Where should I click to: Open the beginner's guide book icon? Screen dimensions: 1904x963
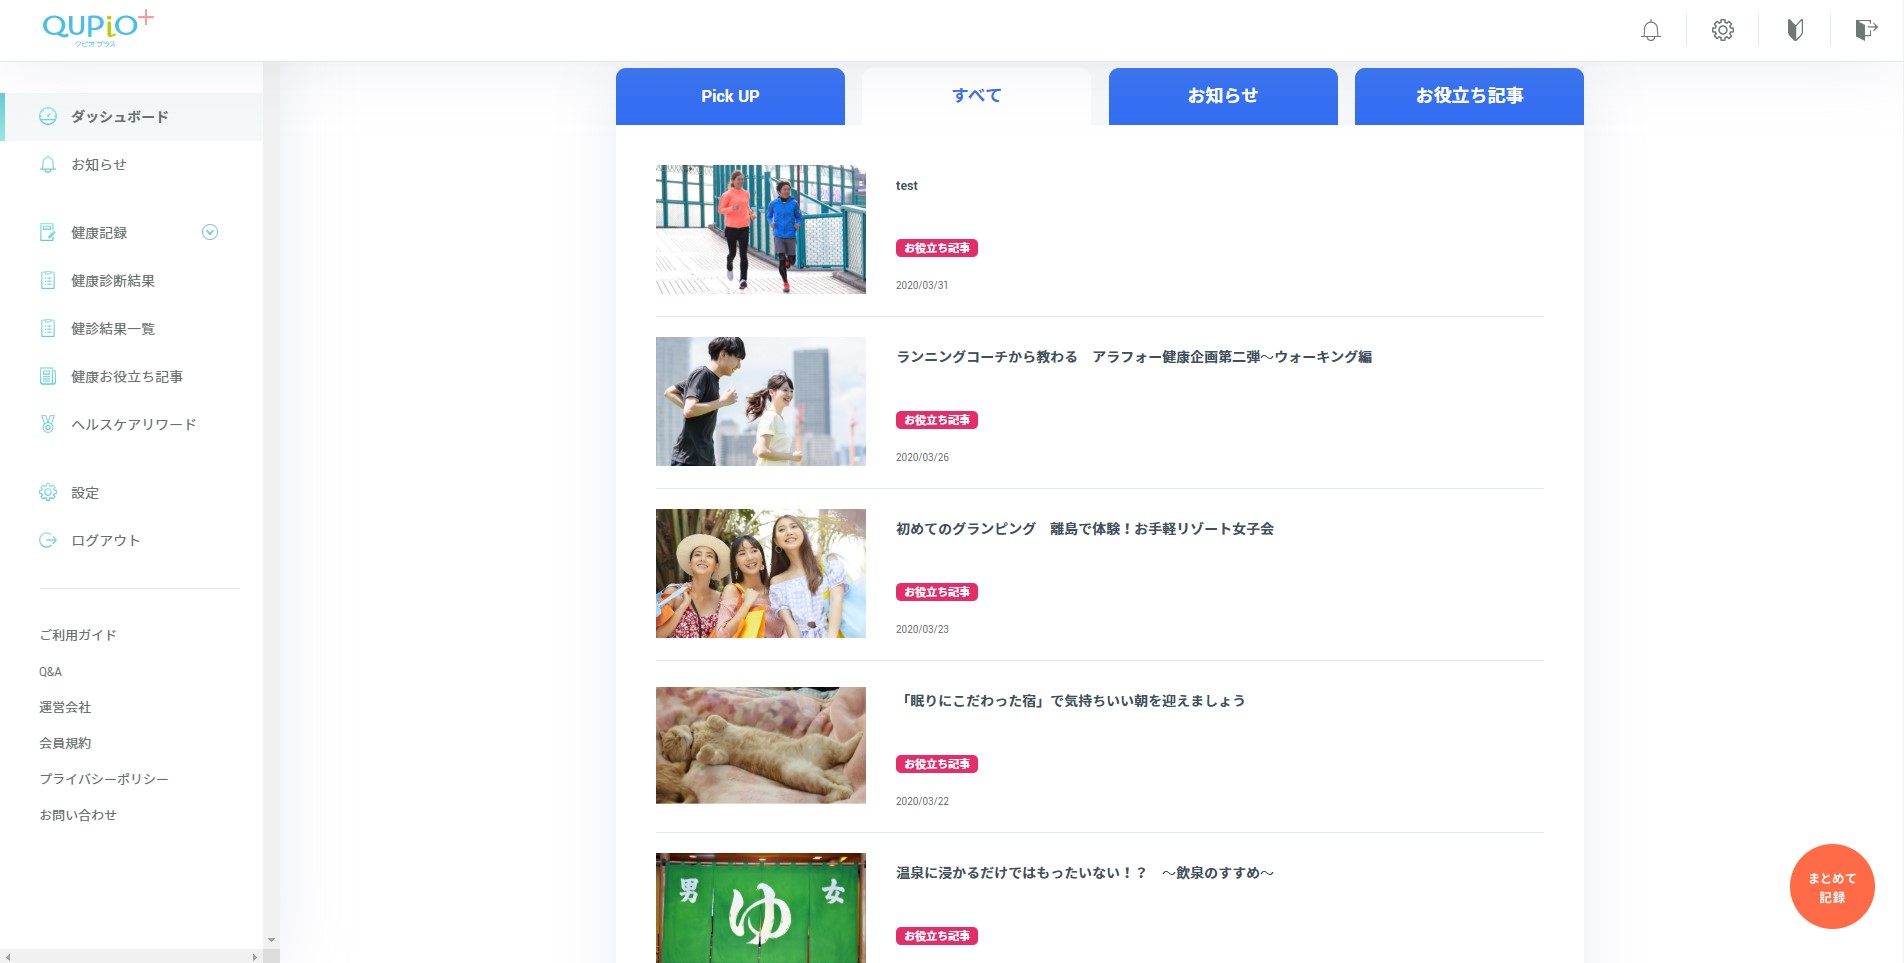click(x=1794, y=29)
